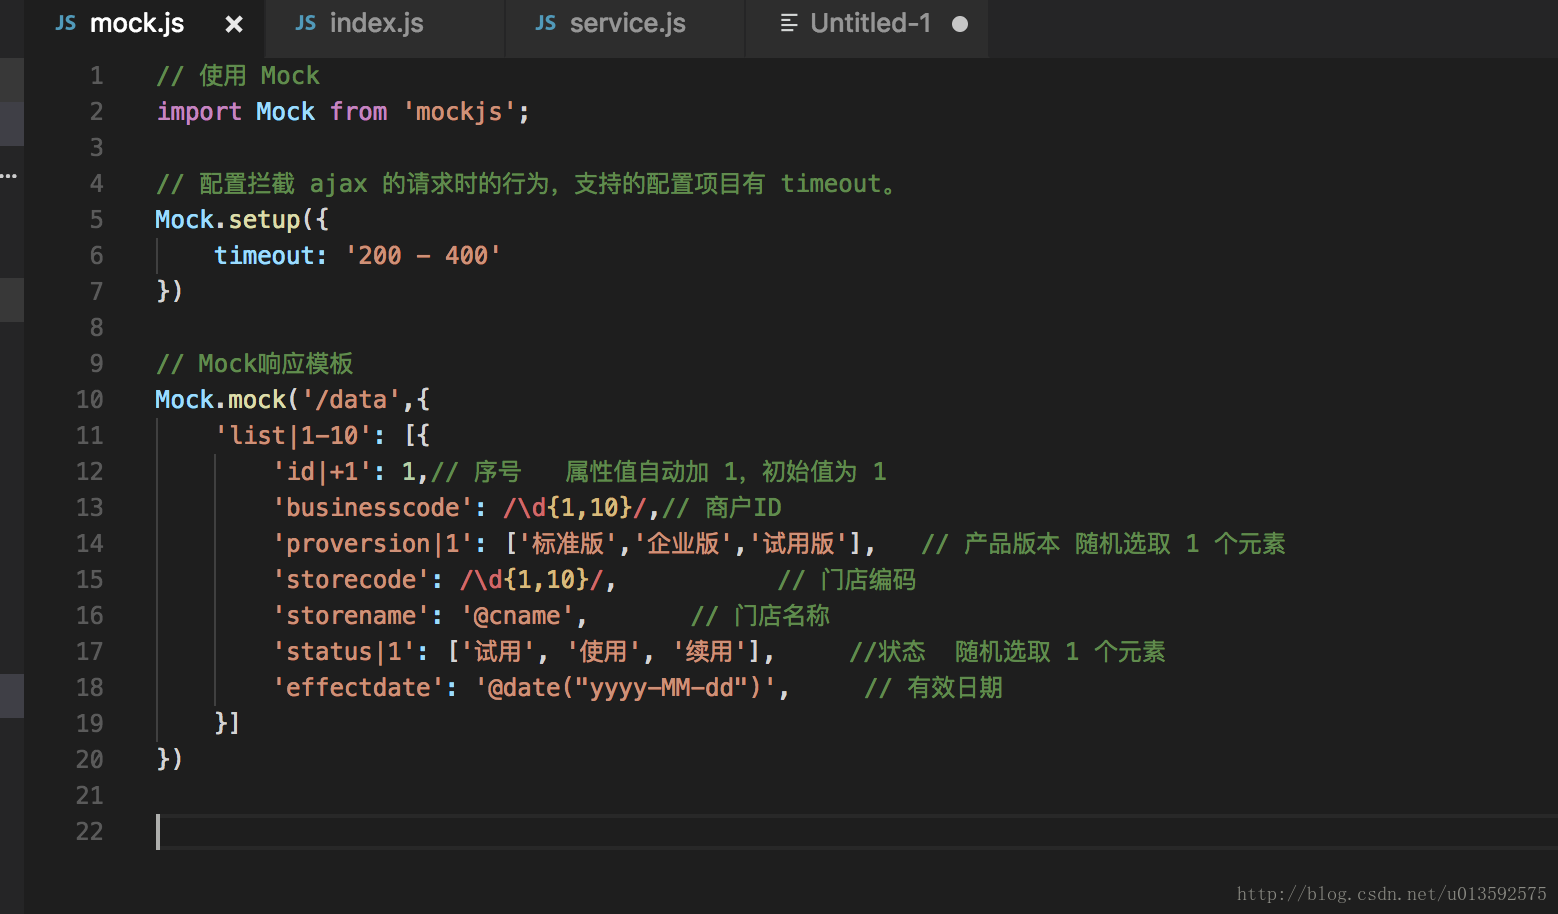The height and width of the screenshot is (914, 1558).
Task: Click the '/data' string on line 10
Action: [x=351, y=400]
